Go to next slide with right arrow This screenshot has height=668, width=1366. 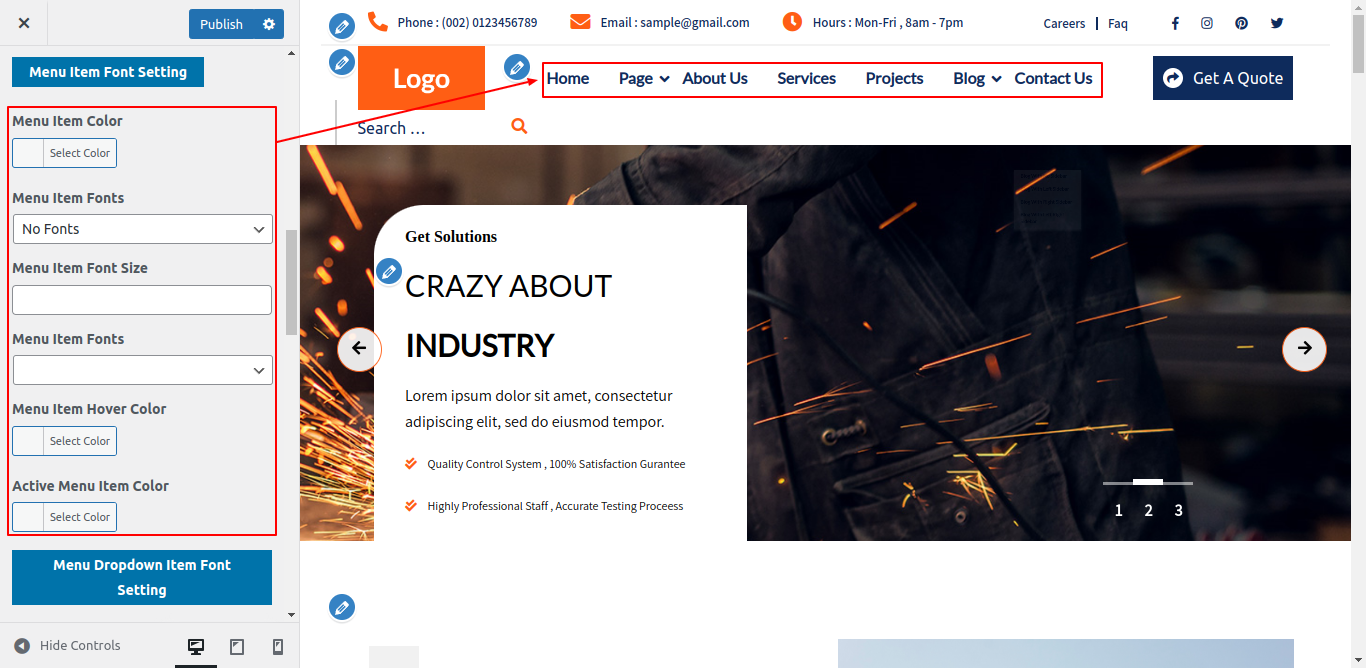[x=1304, y=349]
